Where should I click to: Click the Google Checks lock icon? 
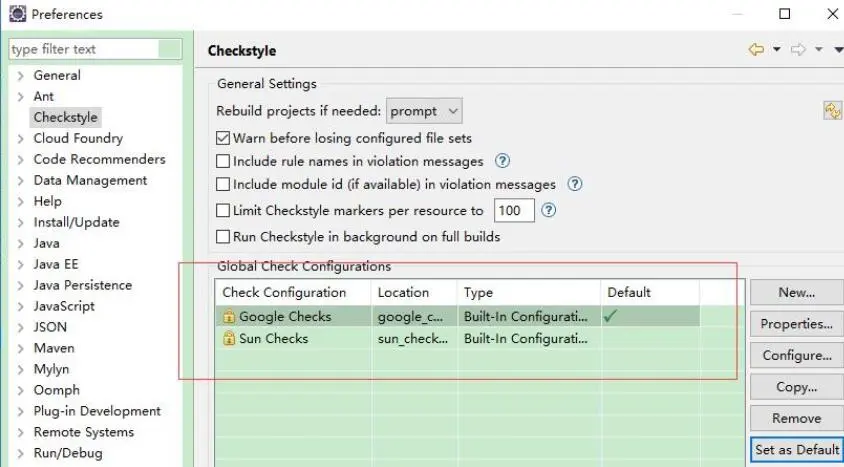[x=229, y=316]
